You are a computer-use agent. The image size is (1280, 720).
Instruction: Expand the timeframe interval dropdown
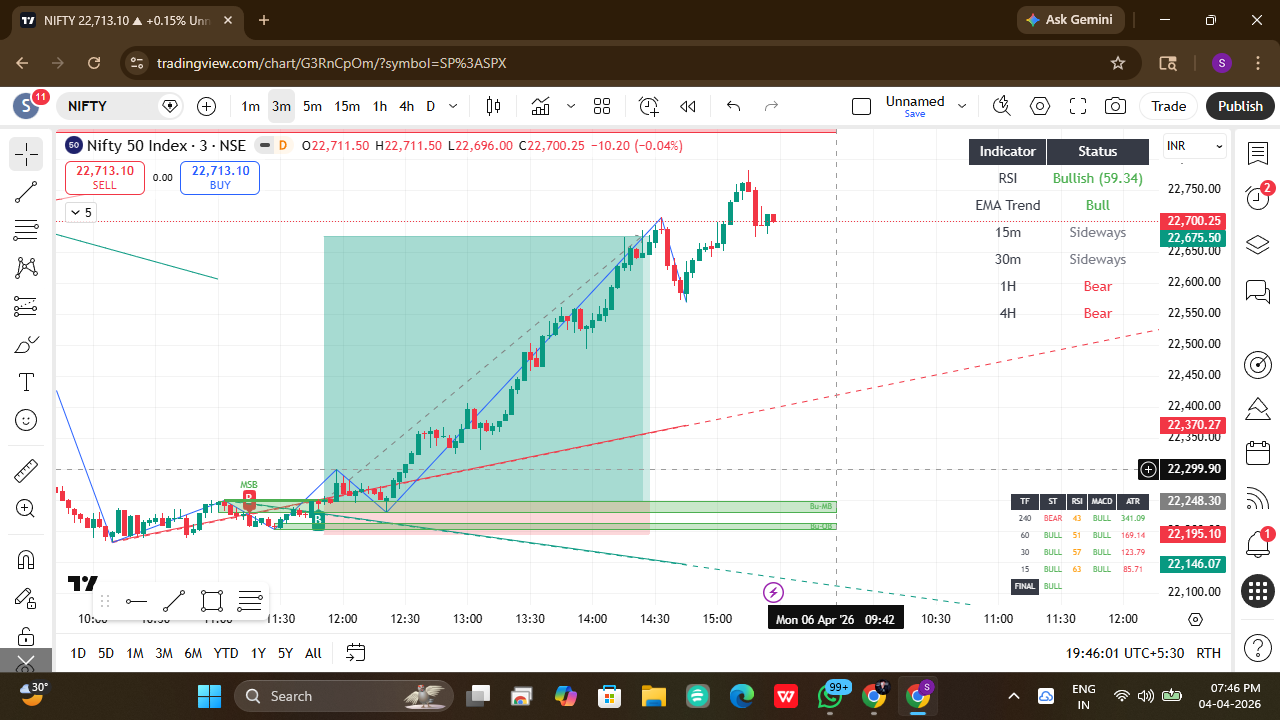(x=454, y=106)
